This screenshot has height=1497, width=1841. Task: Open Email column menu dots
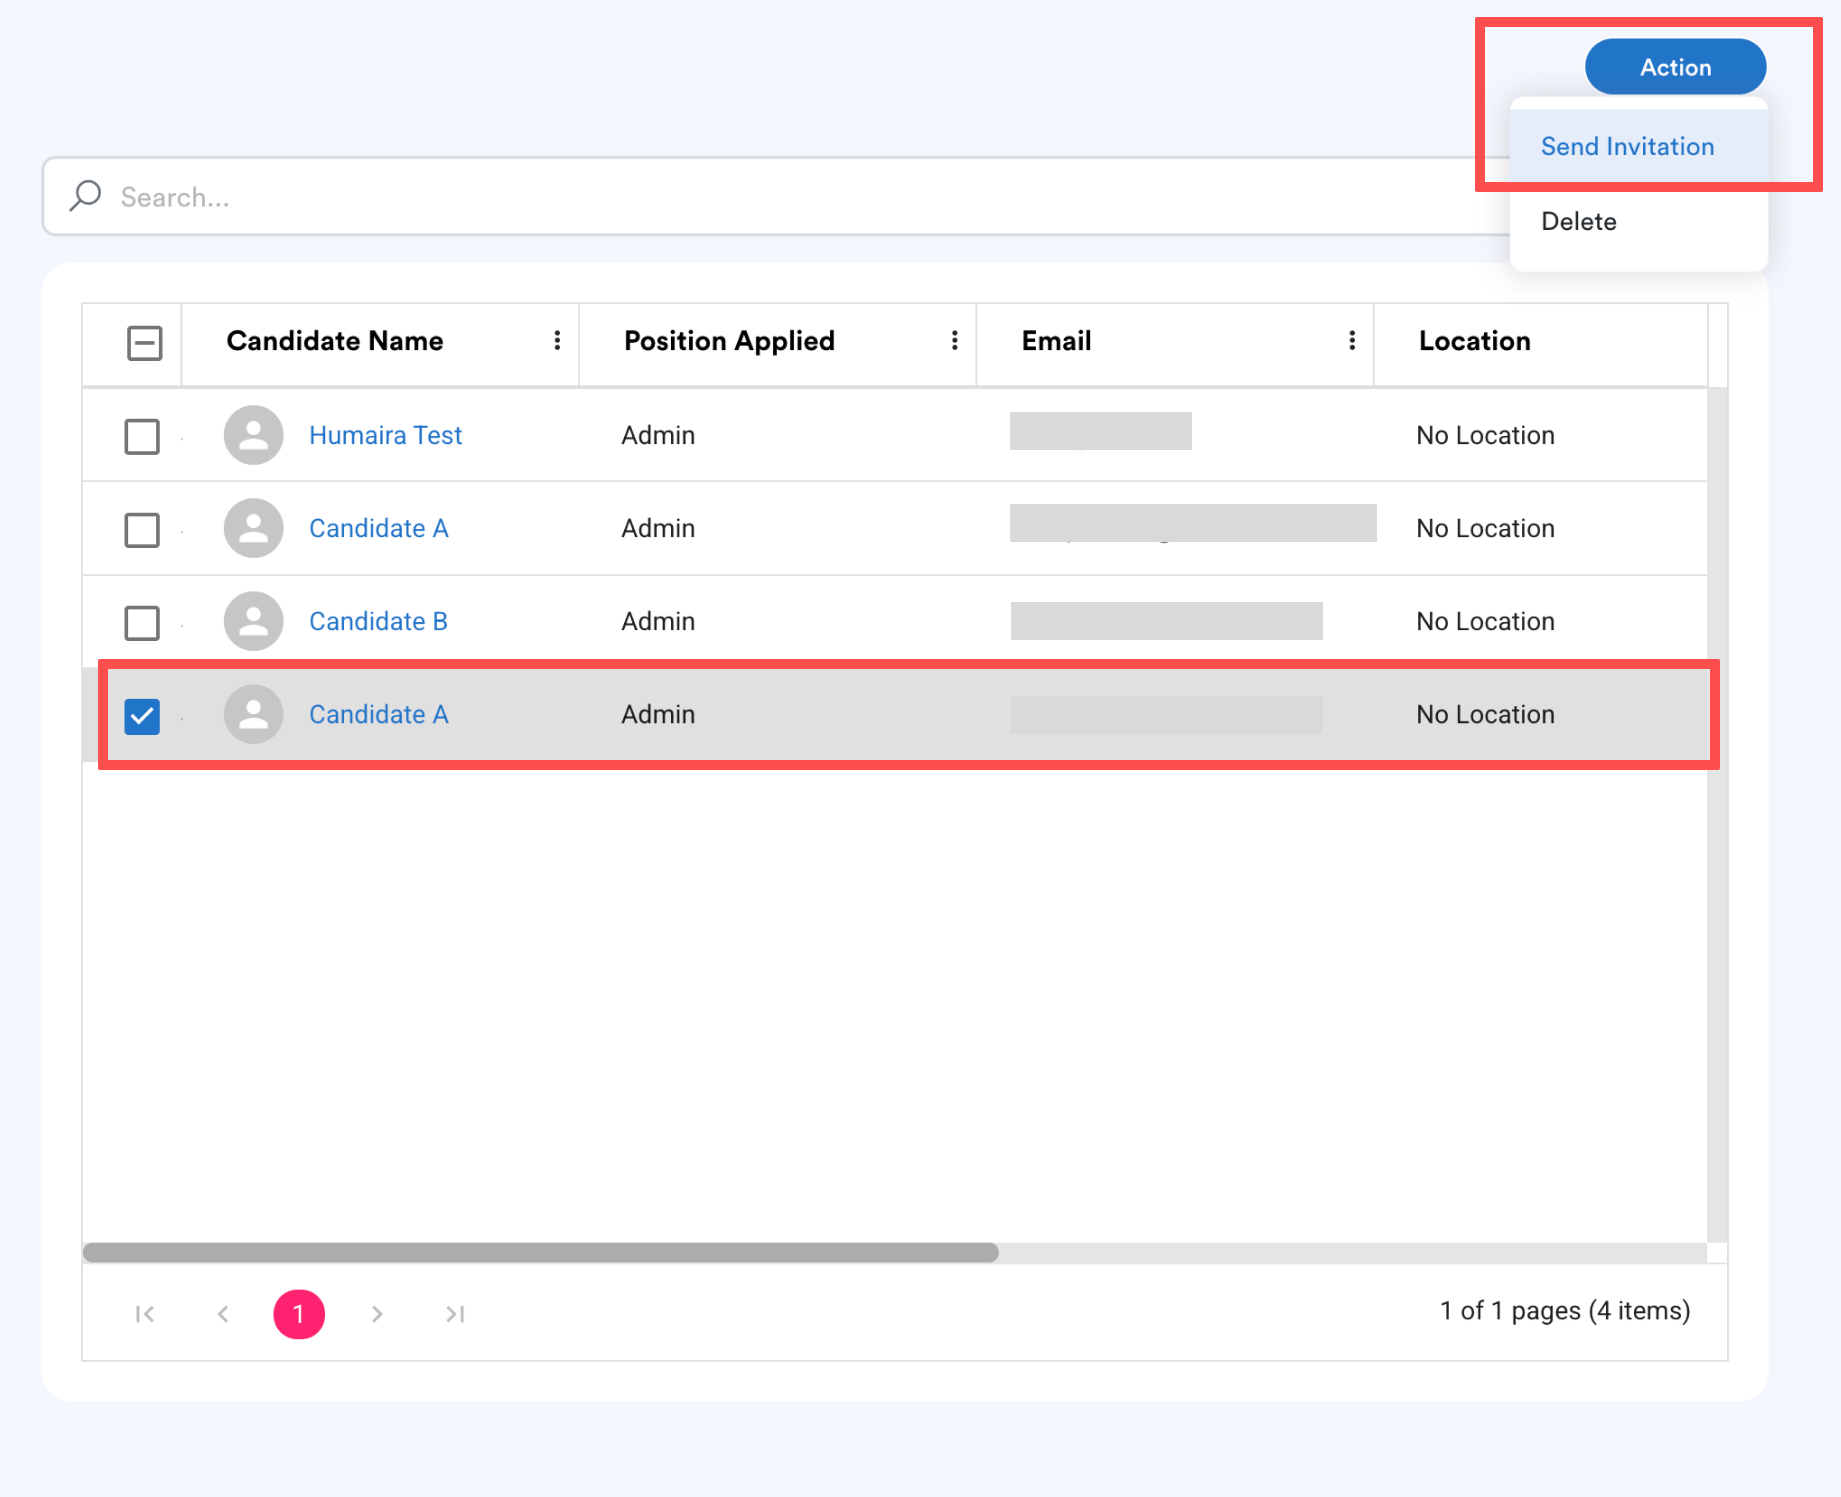(1352, 341)
